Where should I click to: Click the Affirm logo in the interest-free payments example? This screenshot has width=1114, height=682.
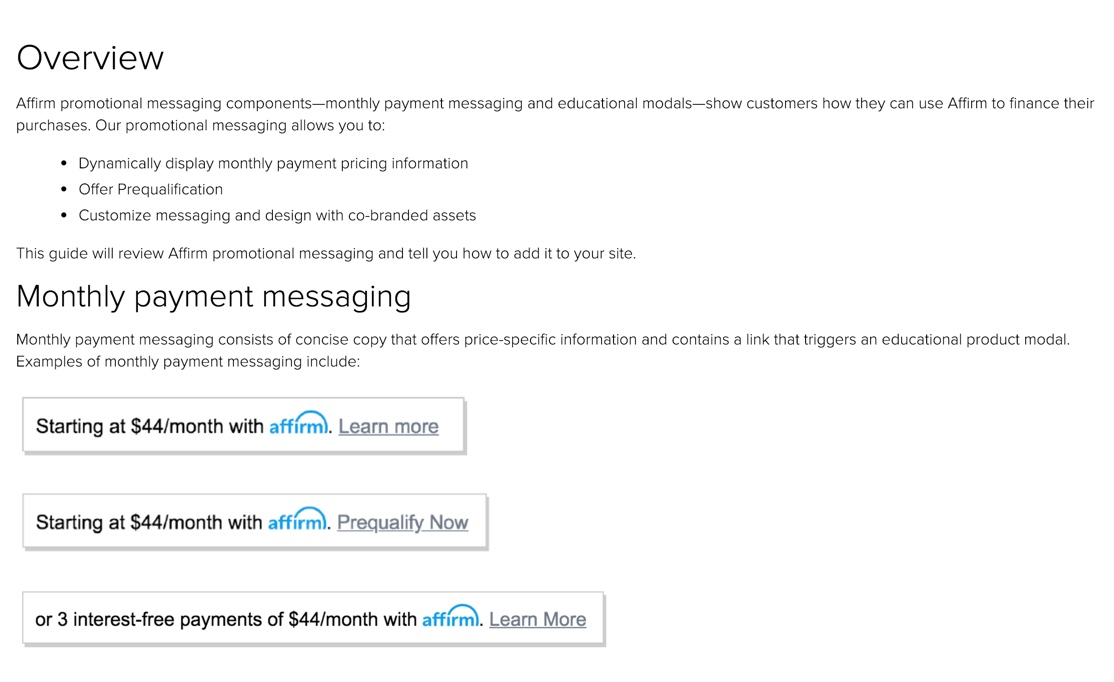(x=451, y=618)
